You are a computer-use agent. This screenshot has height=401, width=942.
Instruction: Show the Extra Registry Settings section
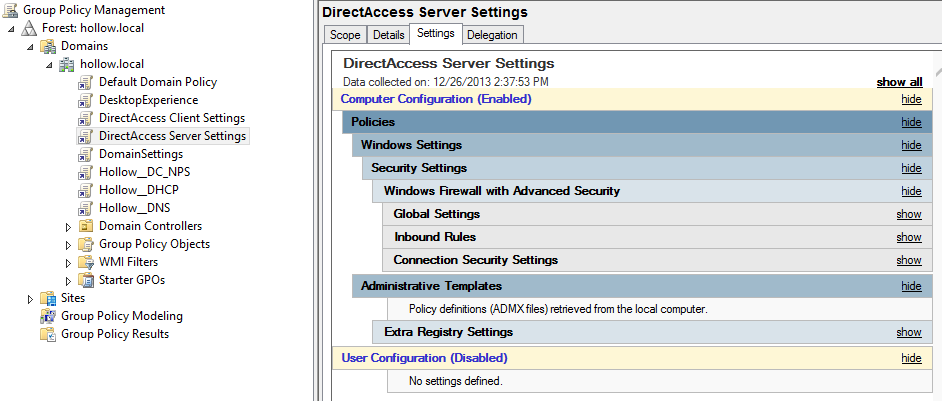click(x=909, y=332)
